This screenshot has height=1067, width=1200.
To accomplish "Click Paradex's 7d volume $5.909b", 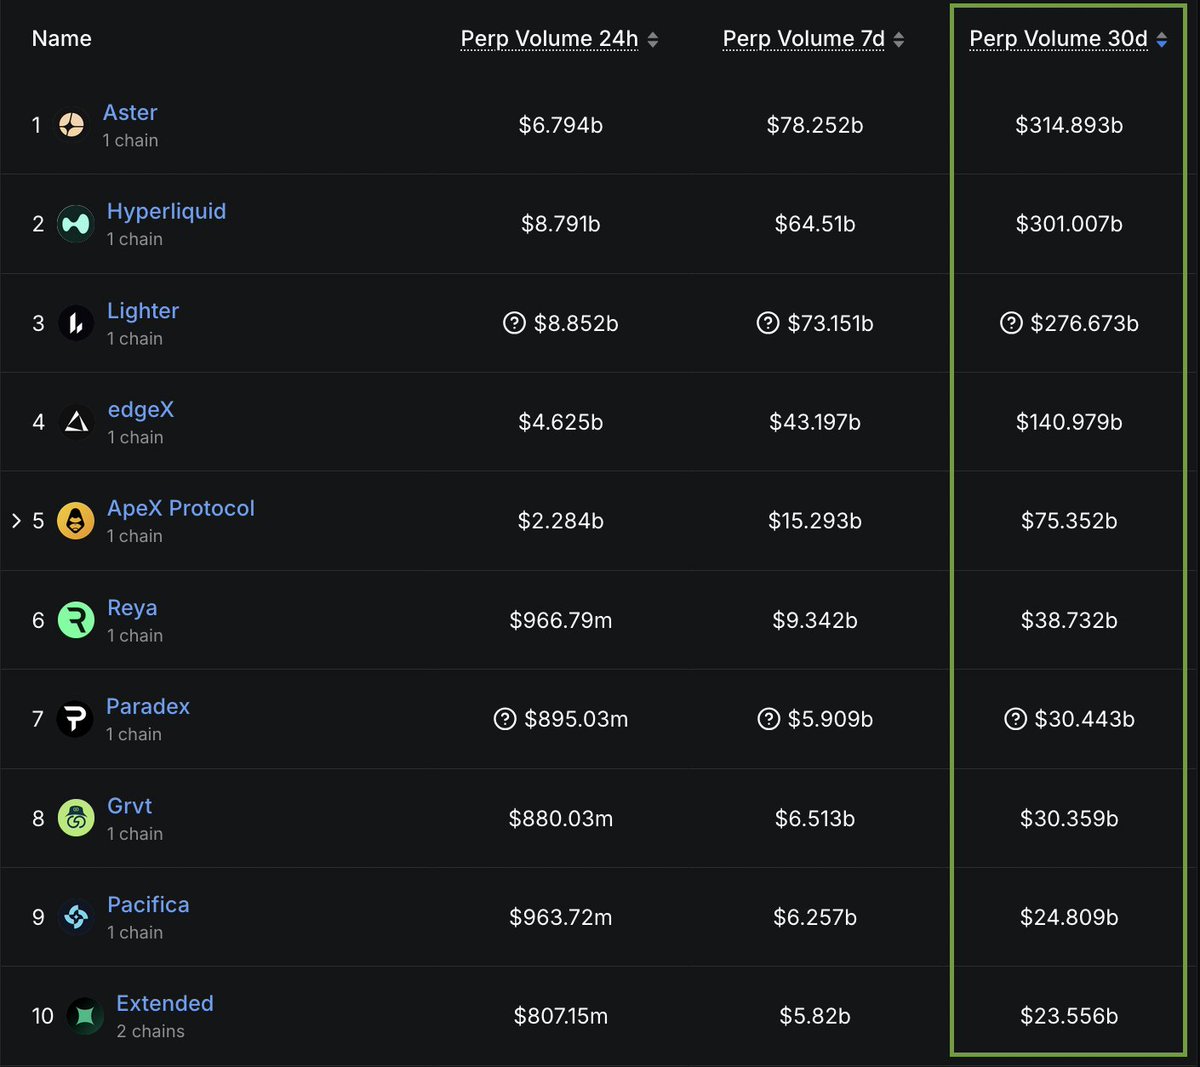I will 830,719.
